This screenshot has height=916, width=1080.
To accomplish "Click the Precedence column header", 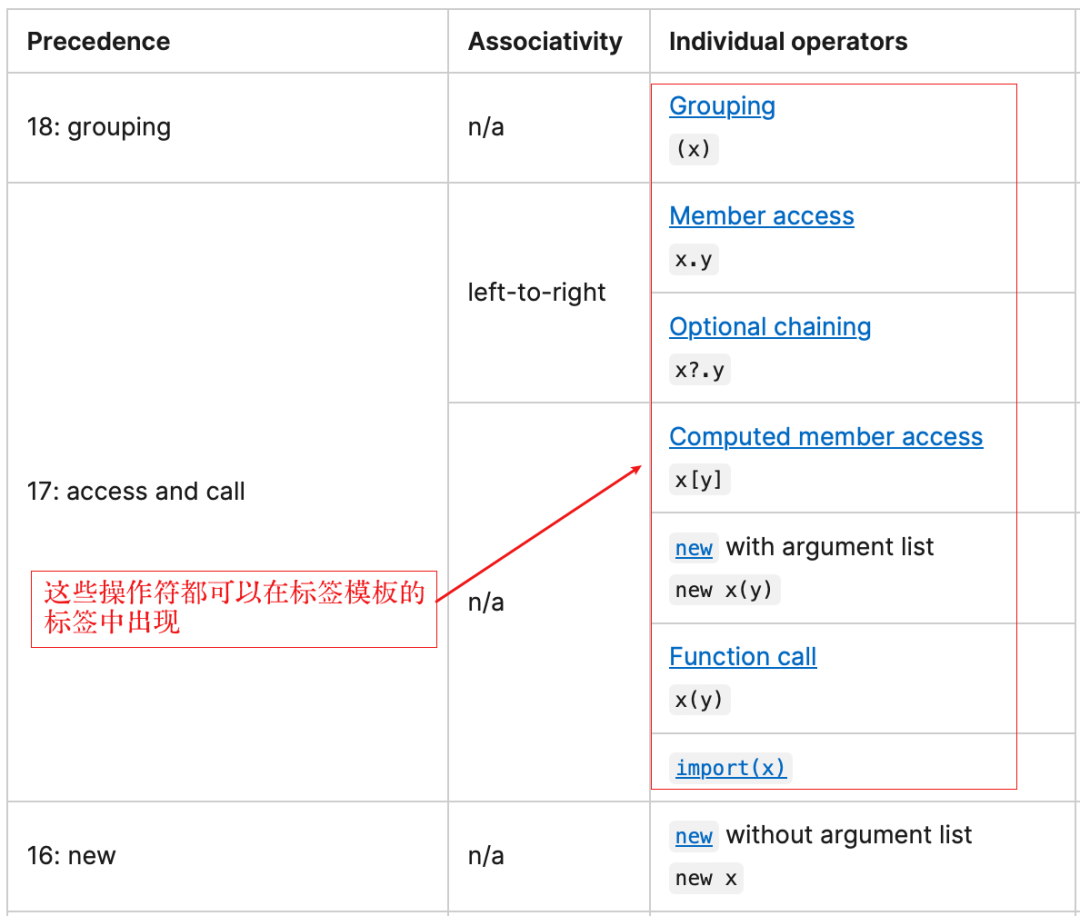I will 98,42.
